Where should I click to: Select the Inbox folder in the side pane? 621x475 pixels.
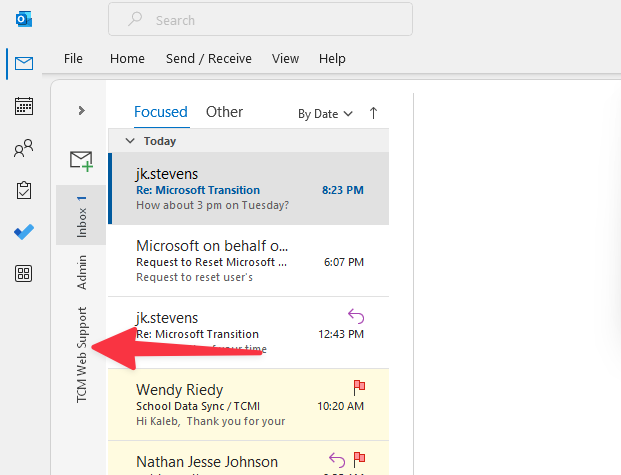(81, 215)
